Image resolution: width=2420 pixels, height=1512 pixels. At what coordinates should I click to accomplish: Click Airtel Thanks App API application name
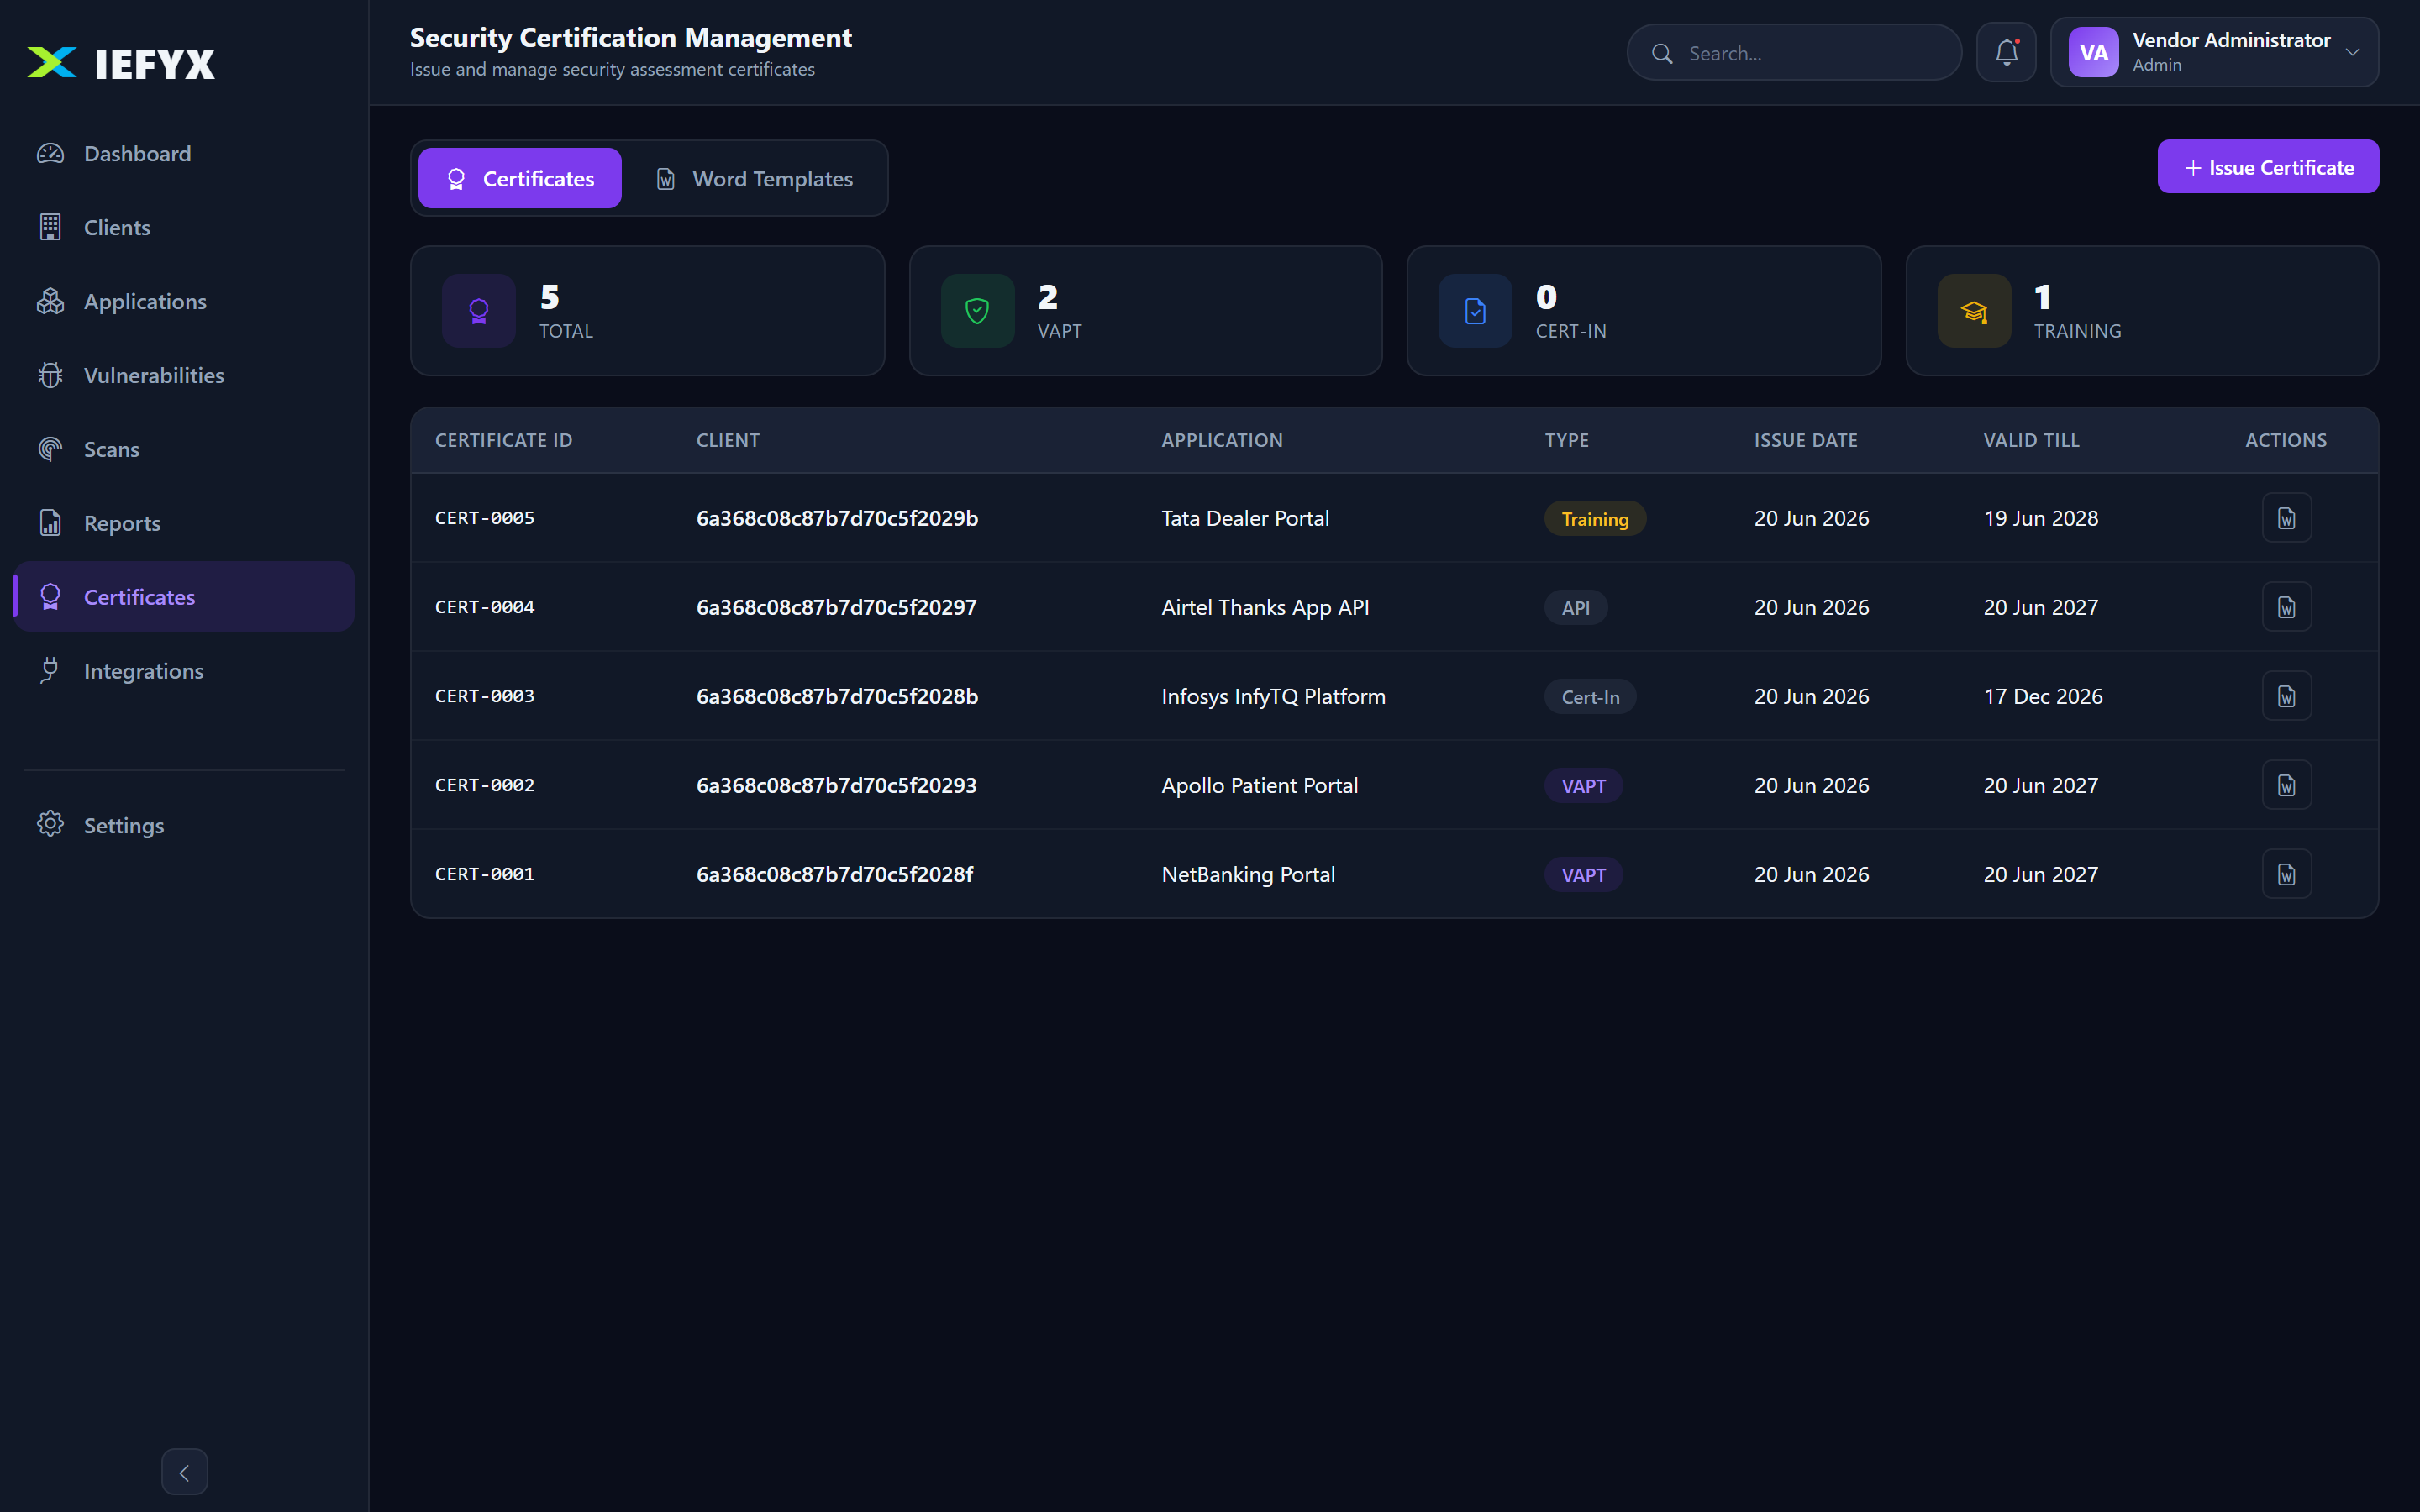click(x=1265, y=607)
